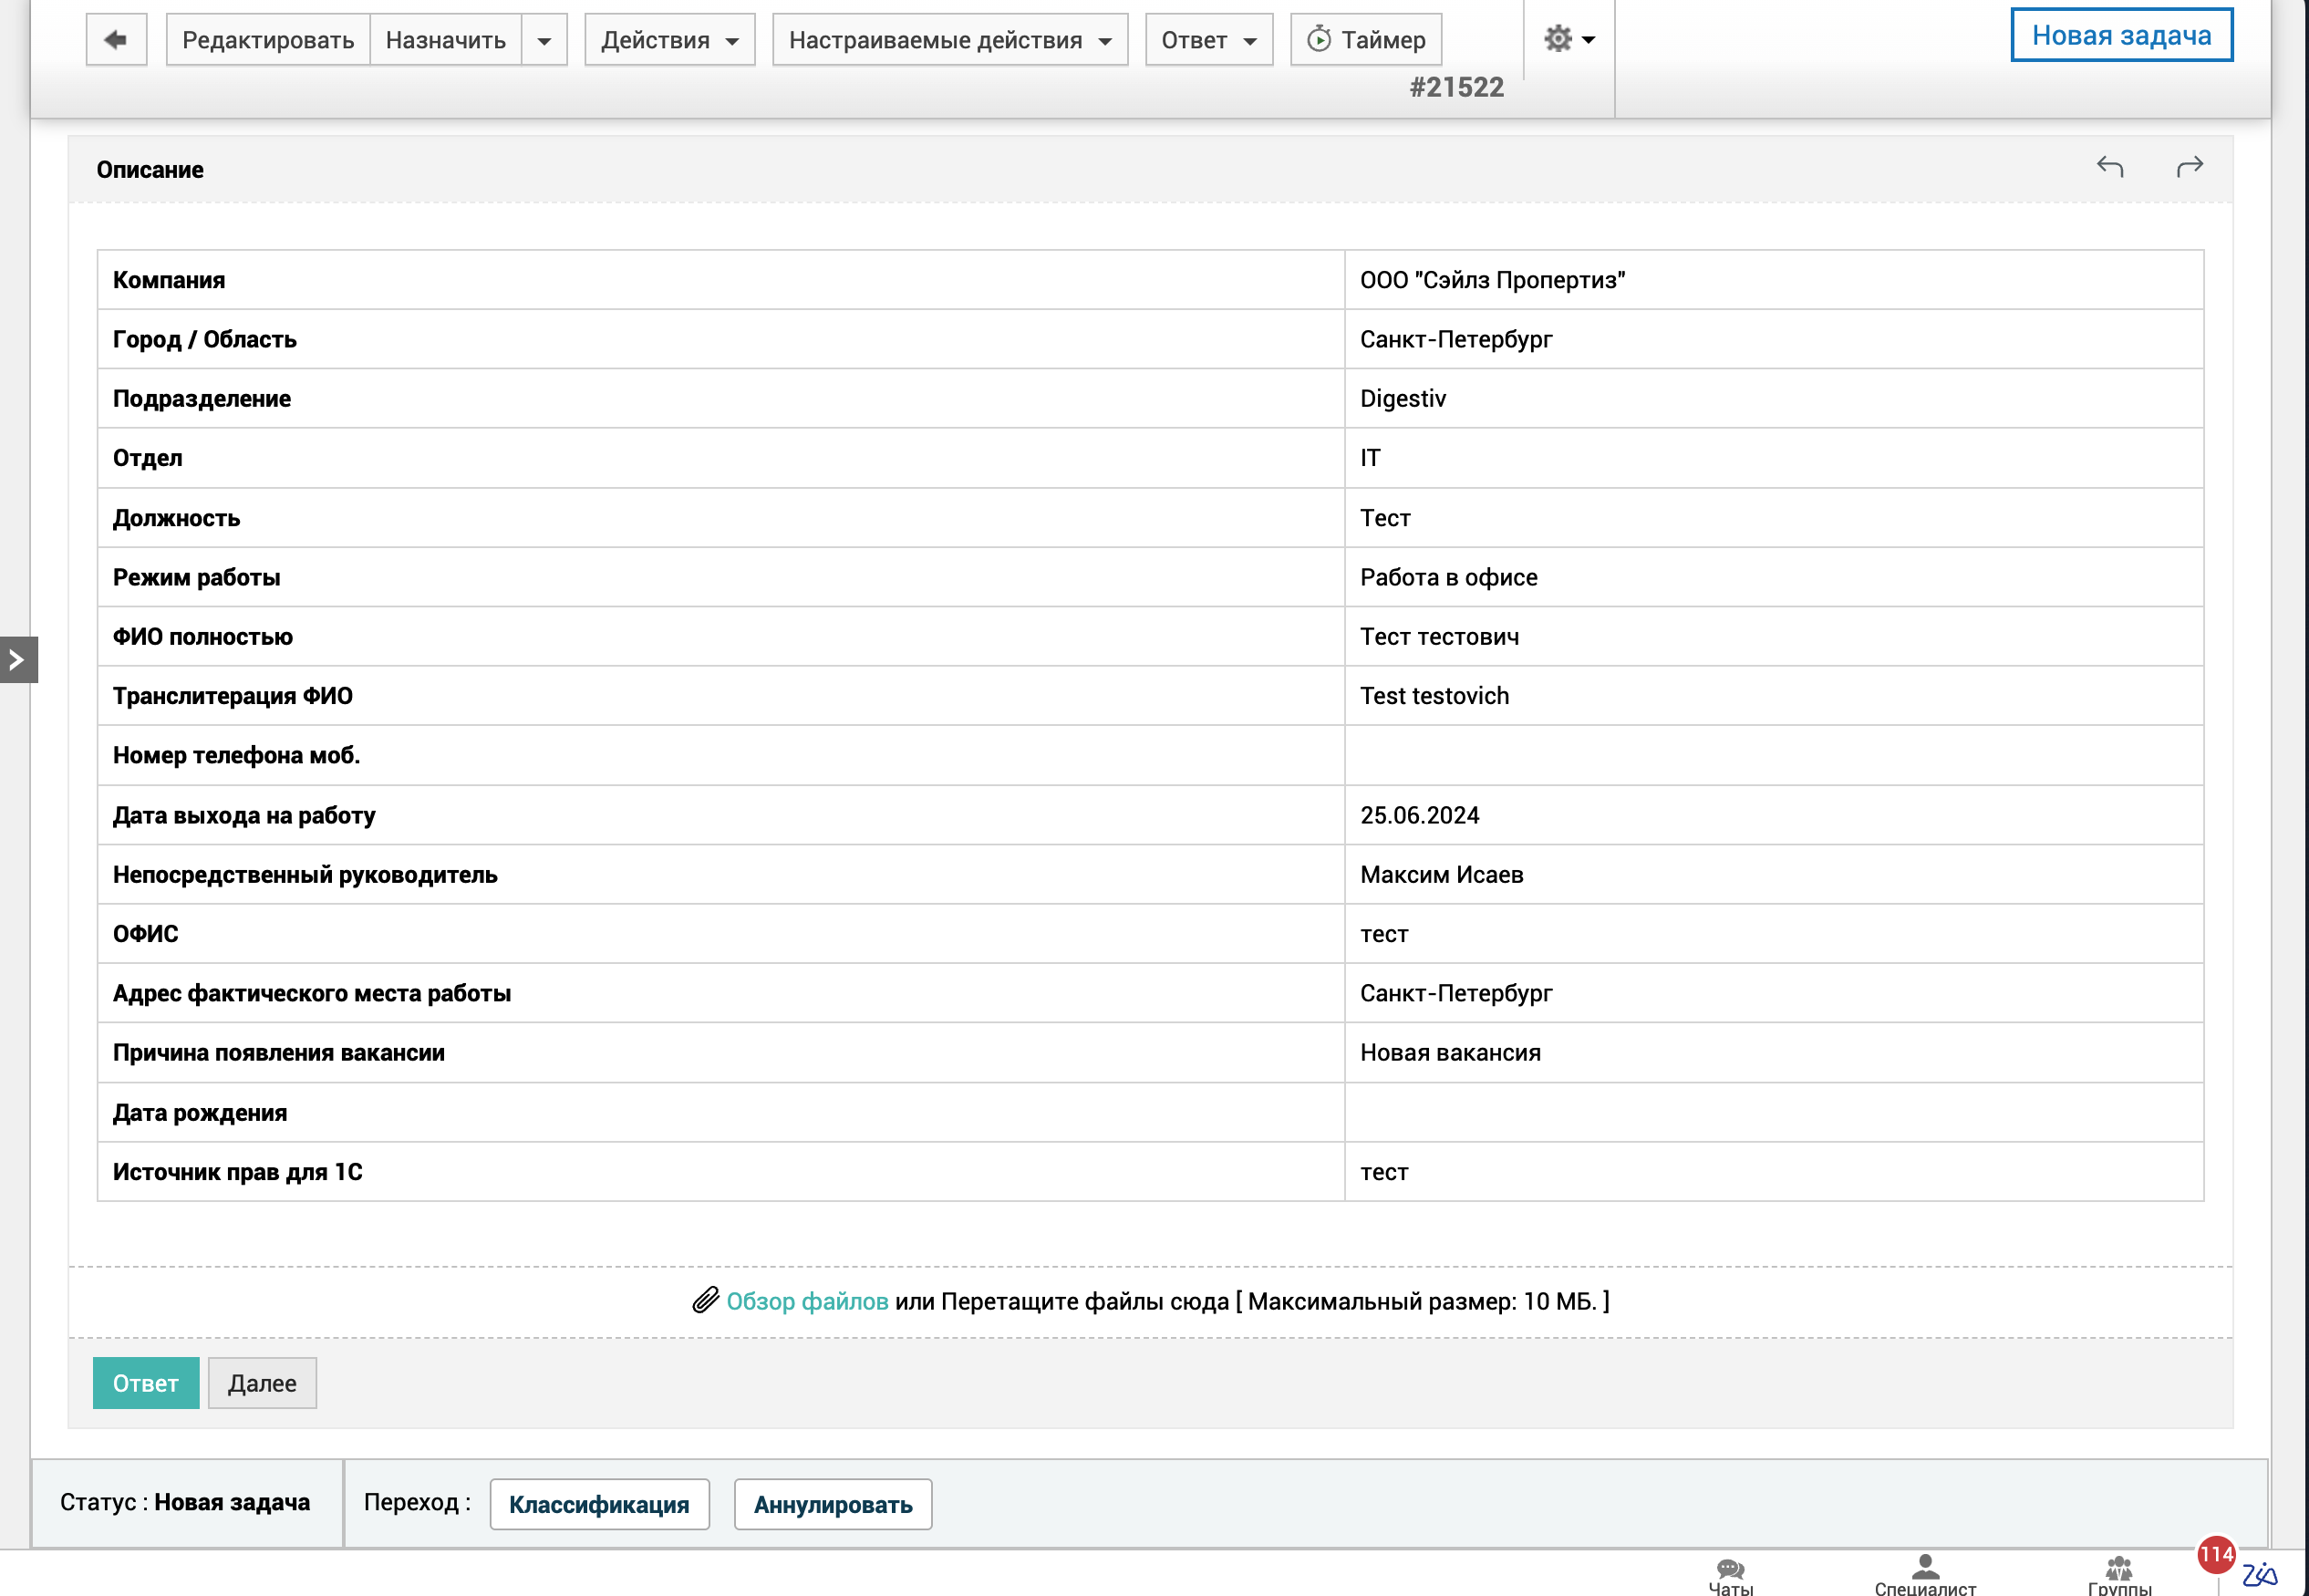The image size is (2309, 1596).
Task: Click the Редактировать button
Action: point(268,40)
